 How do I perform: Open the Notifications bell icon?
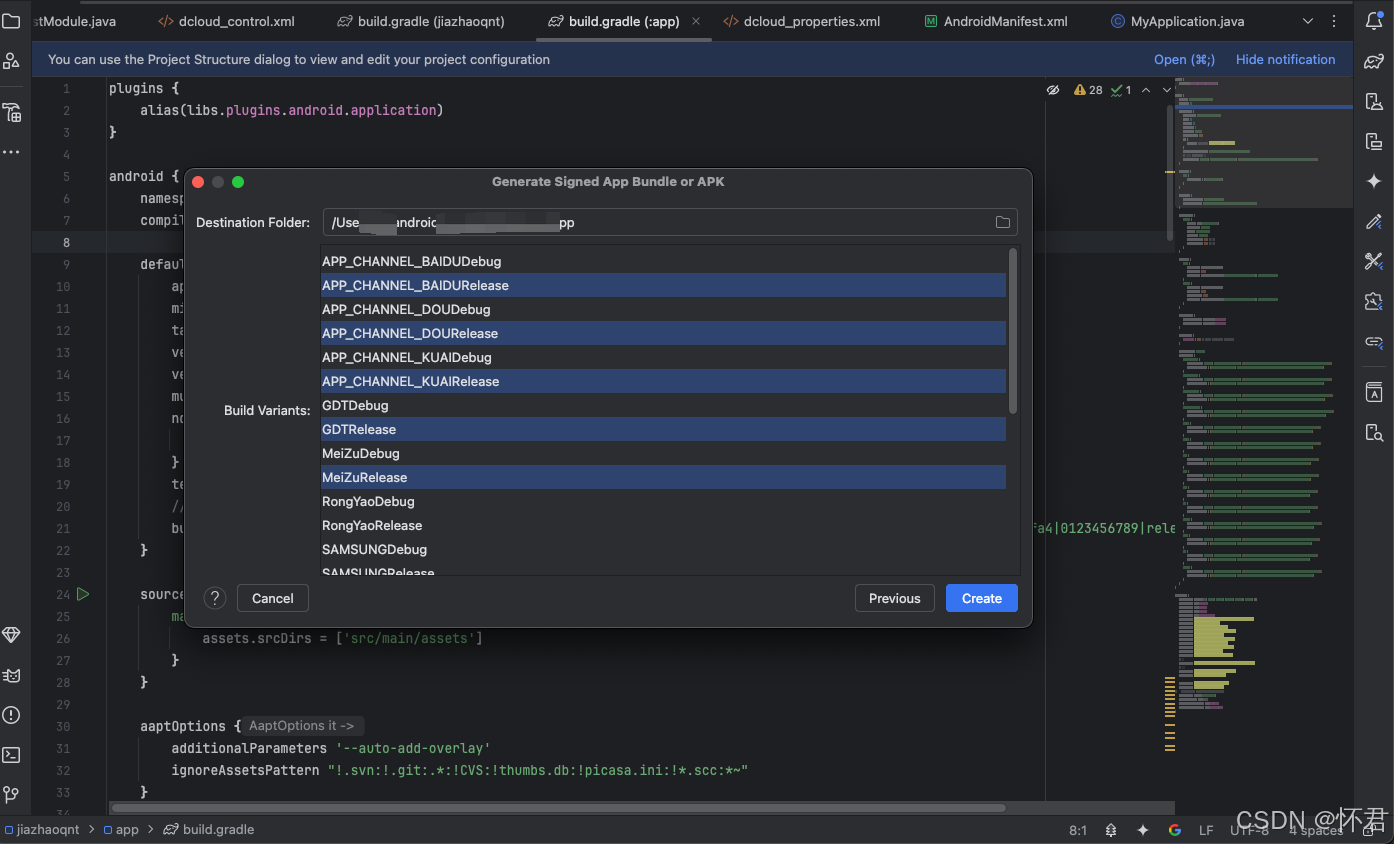[x=1374, y=21]
